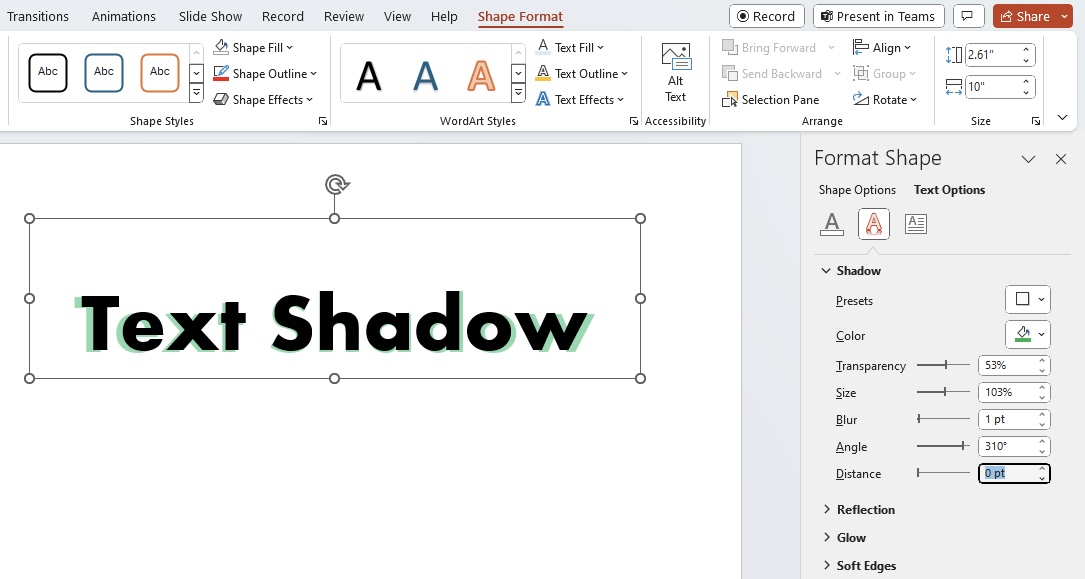Open Textbox layout icon tab
Screen dimensions: 1085x579
coord(915,224)
